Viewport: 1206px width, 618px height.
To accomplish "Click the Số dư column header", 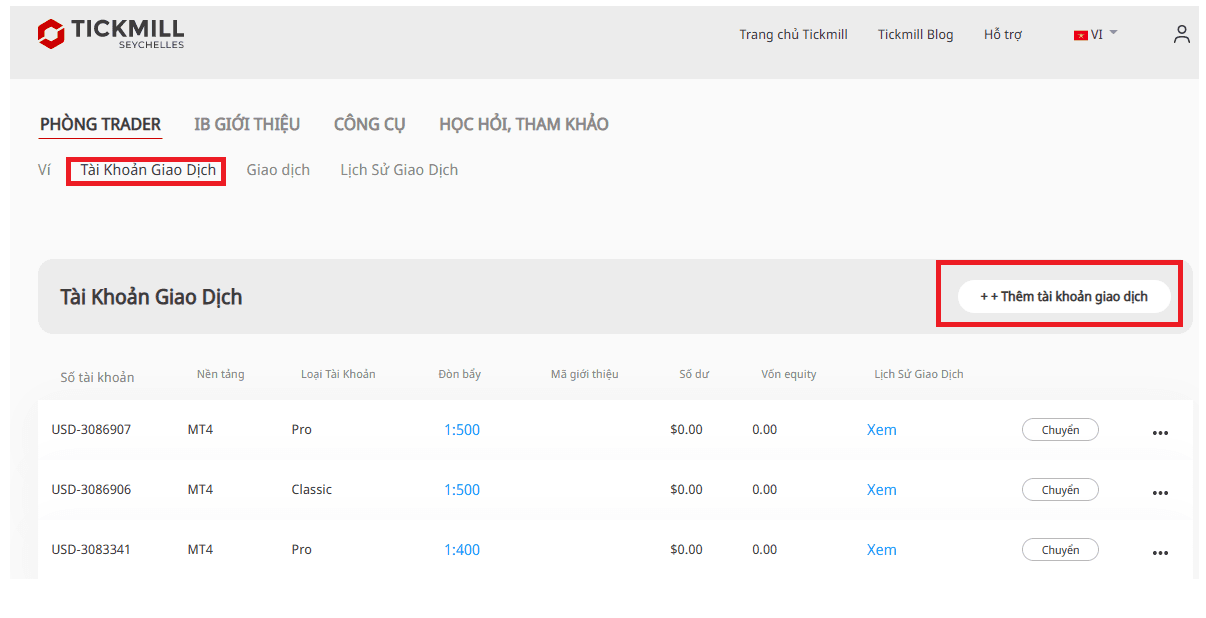I will click(x=694, y=374).
